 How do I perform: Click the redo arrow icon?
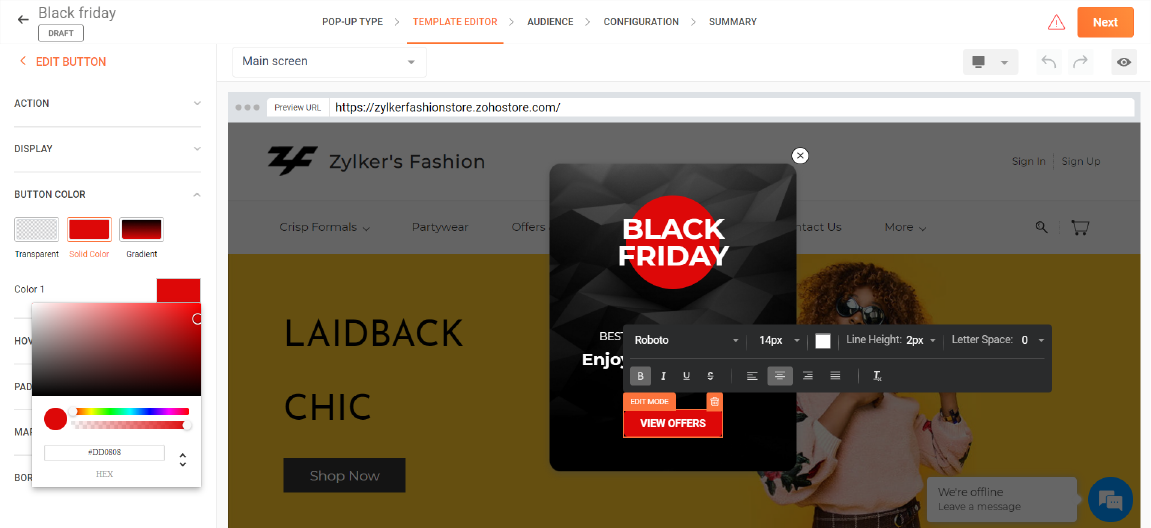(x=1080, y=62)
